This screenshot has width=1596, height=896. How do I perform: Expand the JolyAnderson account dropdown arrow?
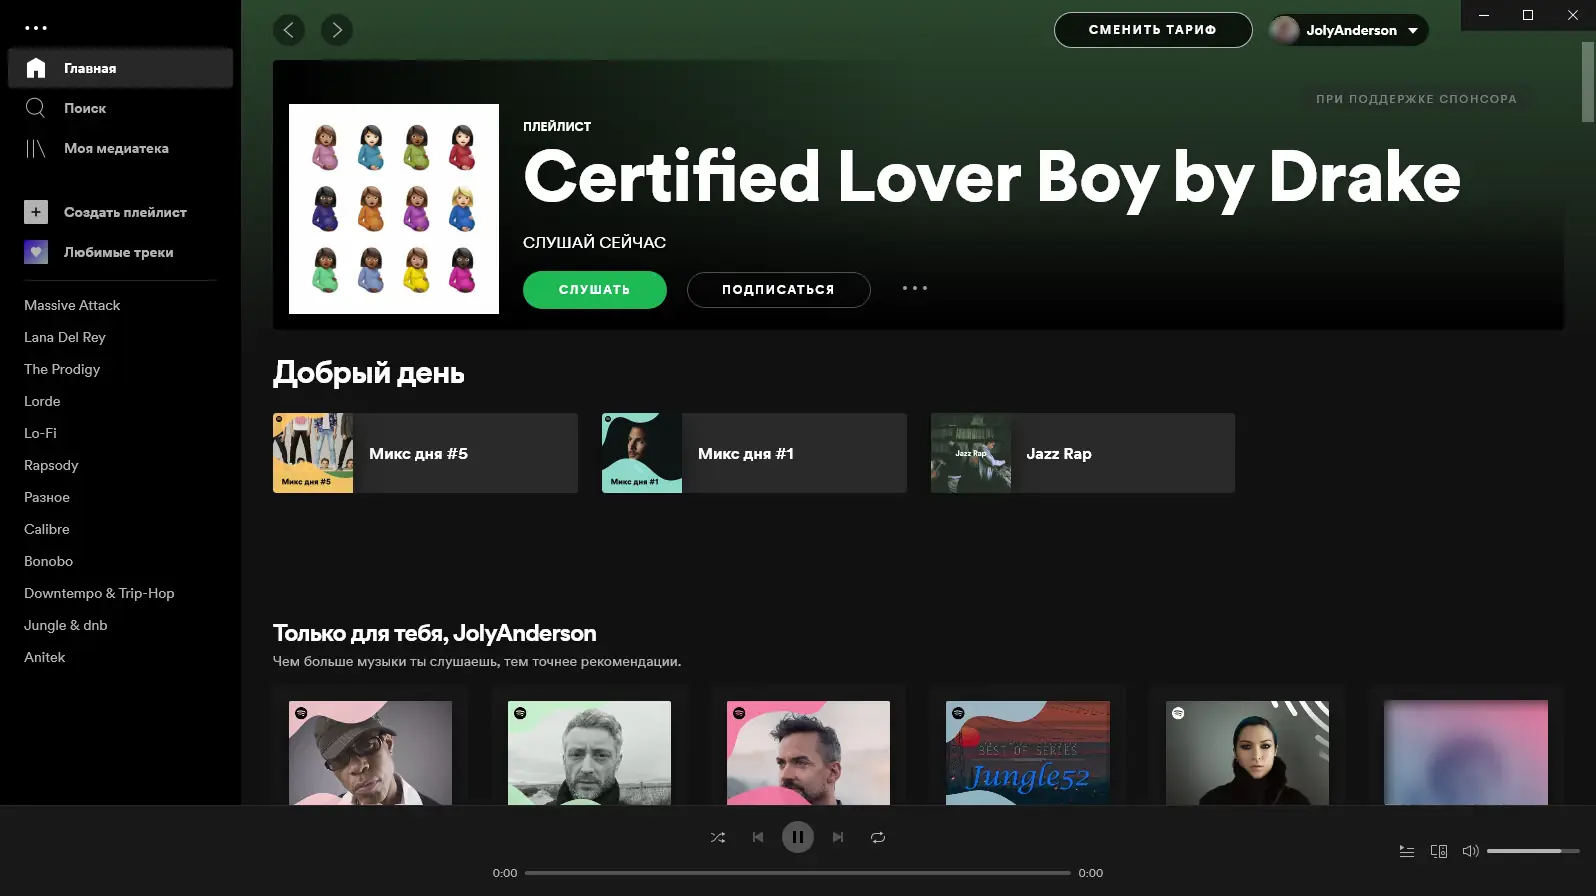[x=1413, y=31]
